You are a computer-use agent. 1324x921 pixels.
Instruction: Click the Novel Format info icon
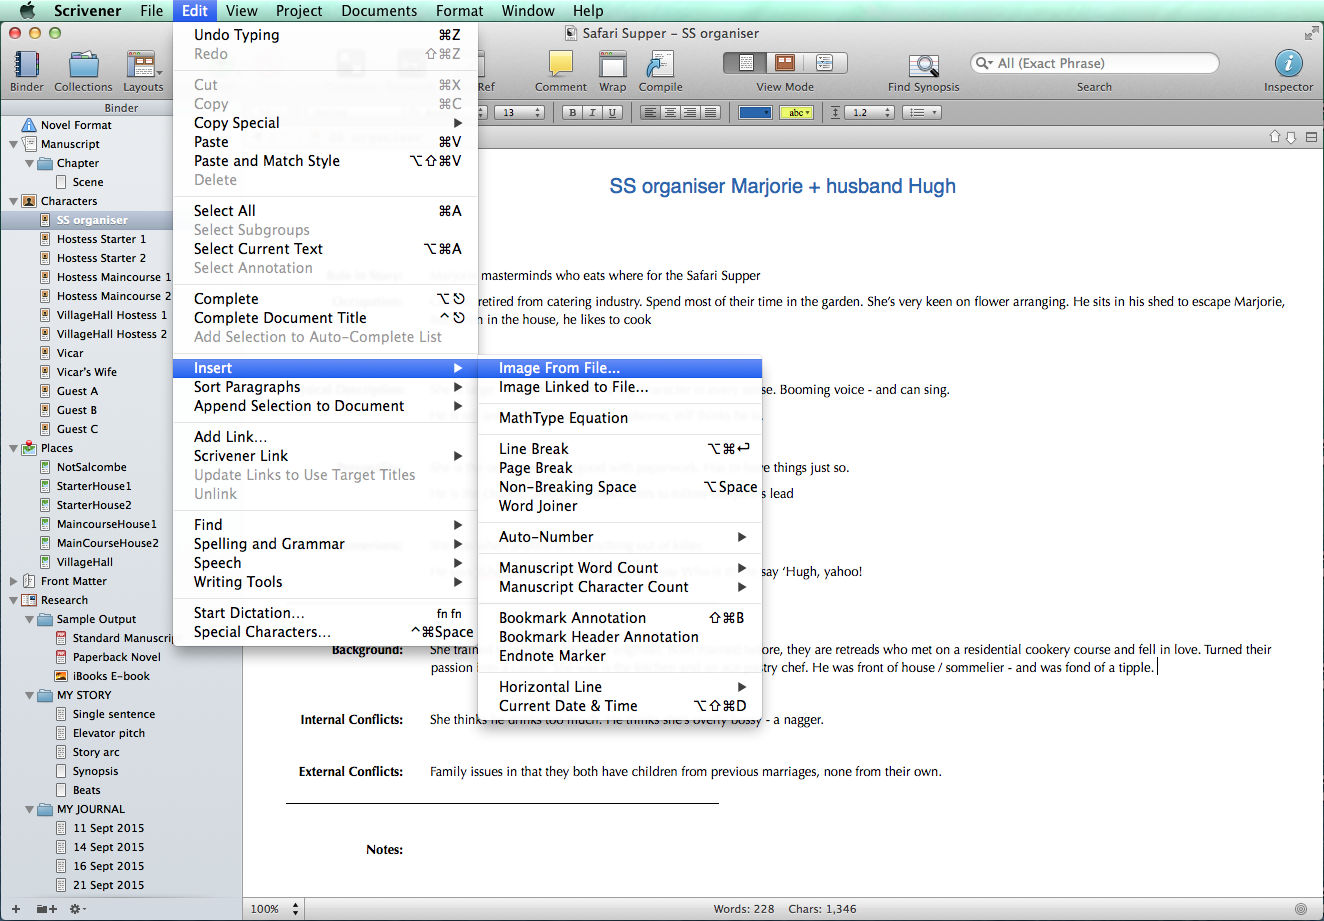tap(29, 125)
